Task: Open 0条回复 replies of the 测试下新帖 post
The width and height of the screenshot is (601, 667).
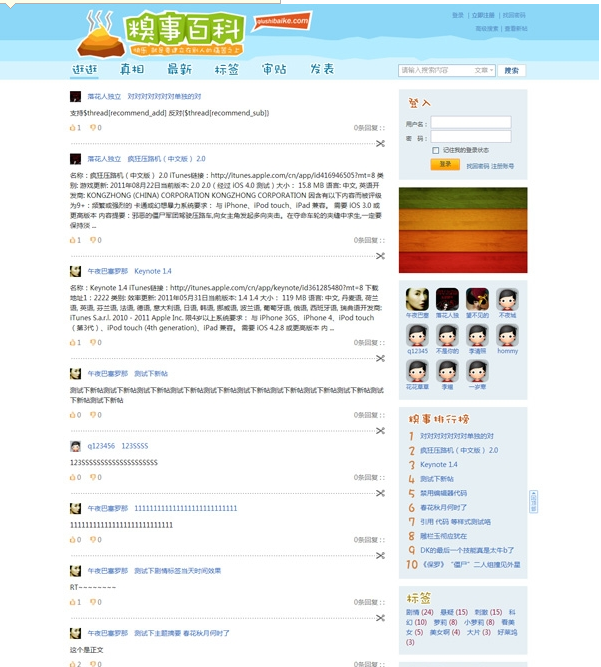Action: (369, 415)
